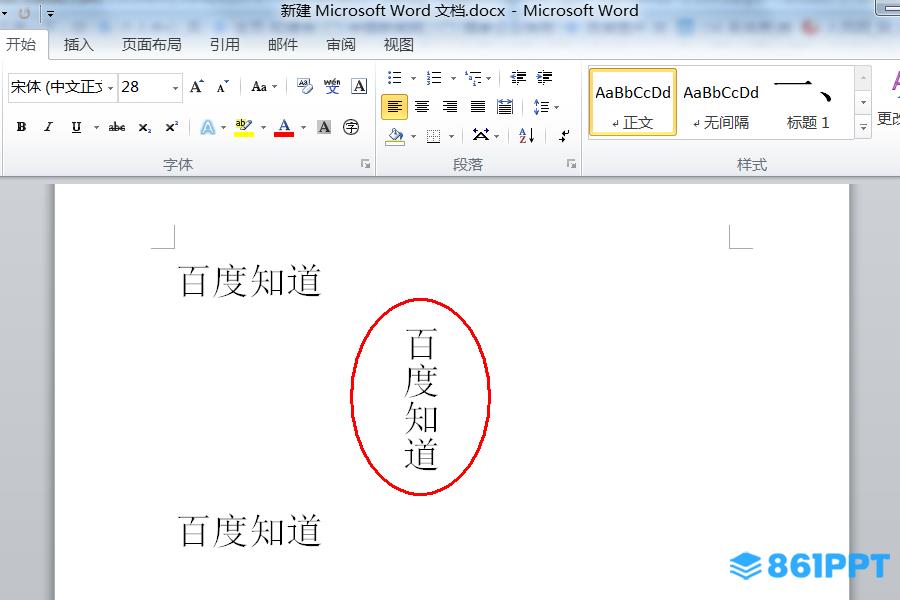Apply text effects icon

pos(208,127)
